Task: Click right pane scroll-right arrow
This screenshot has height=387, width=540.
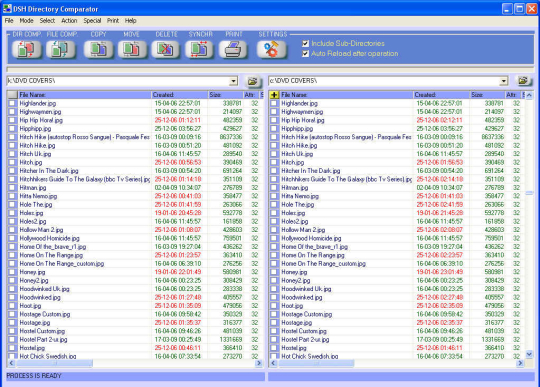Action: (520, 363)
